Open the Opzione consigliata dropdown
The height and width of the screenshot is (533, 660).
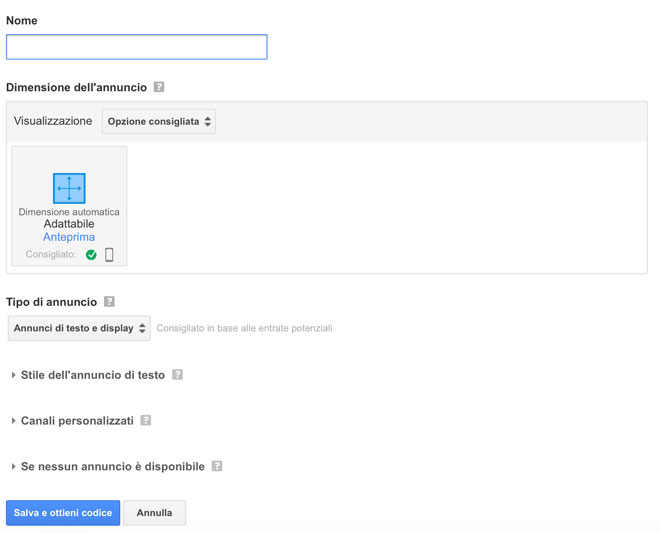tap(159, 121)
